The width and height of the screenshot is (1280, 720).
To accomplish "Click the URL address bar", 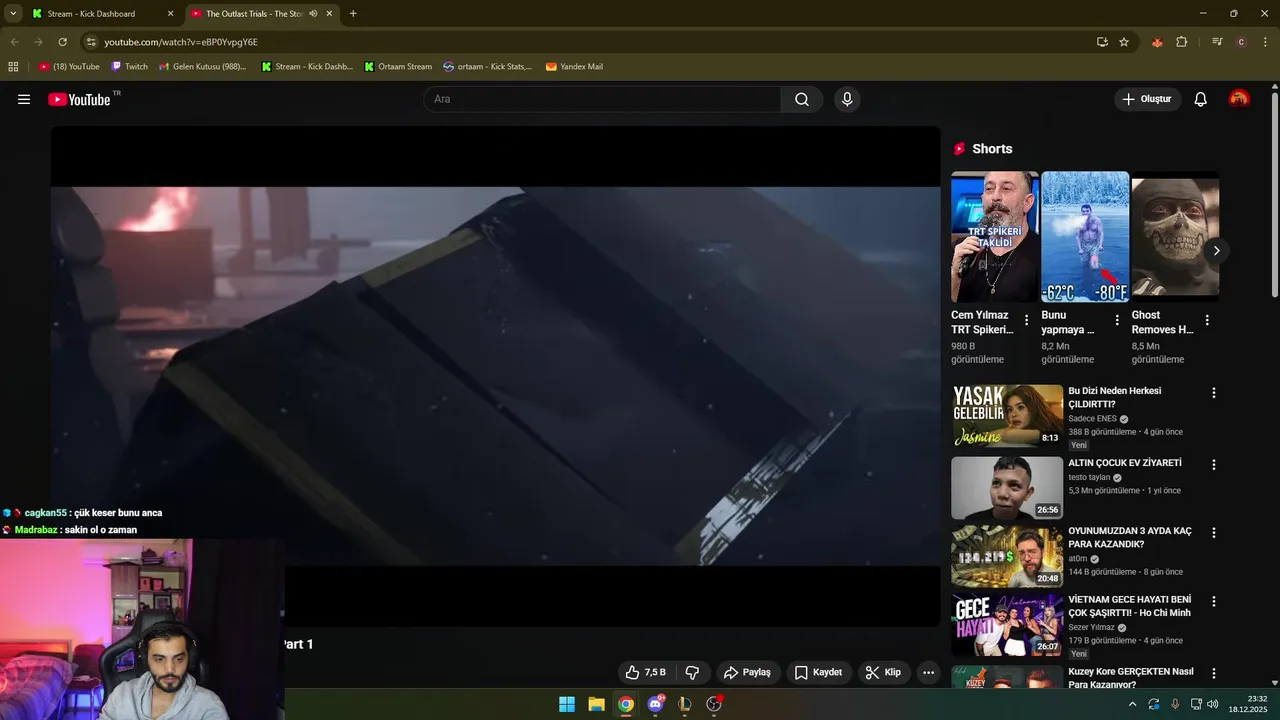I will pos(590,42).
